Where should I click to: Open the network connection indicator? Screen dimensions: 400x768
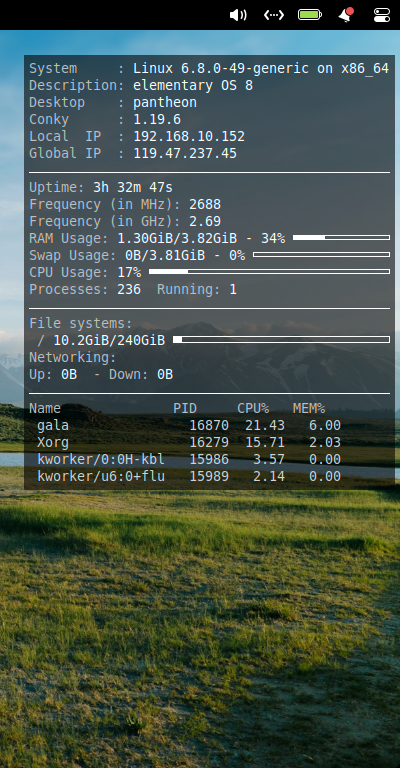point(274,15)
